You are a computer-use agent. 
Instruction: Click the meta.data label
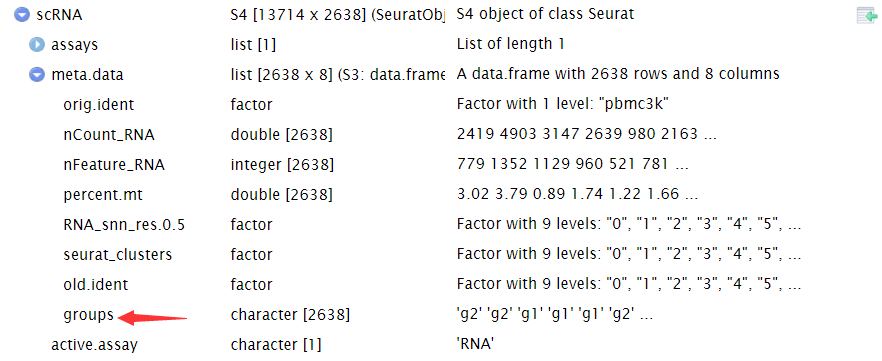click(x=87, y=74)
